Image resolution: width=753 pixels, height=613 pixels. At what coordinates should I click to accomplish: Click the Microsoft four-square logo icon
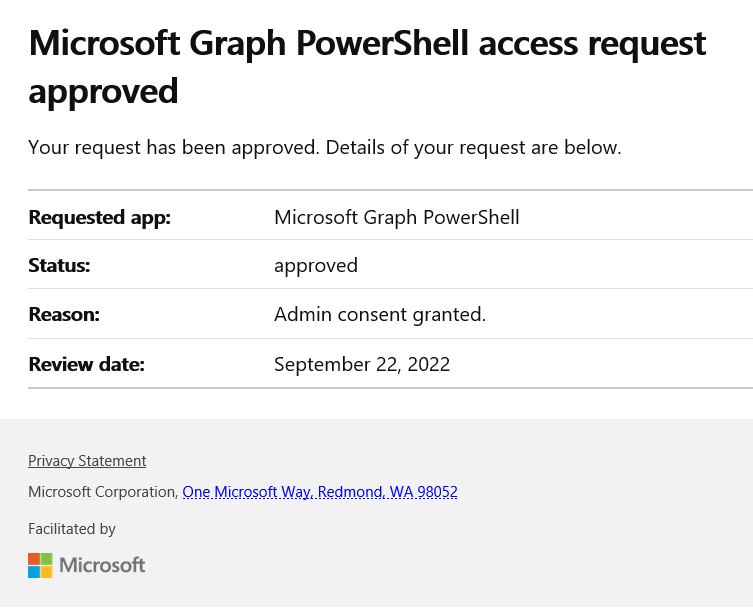pos(40,565)
